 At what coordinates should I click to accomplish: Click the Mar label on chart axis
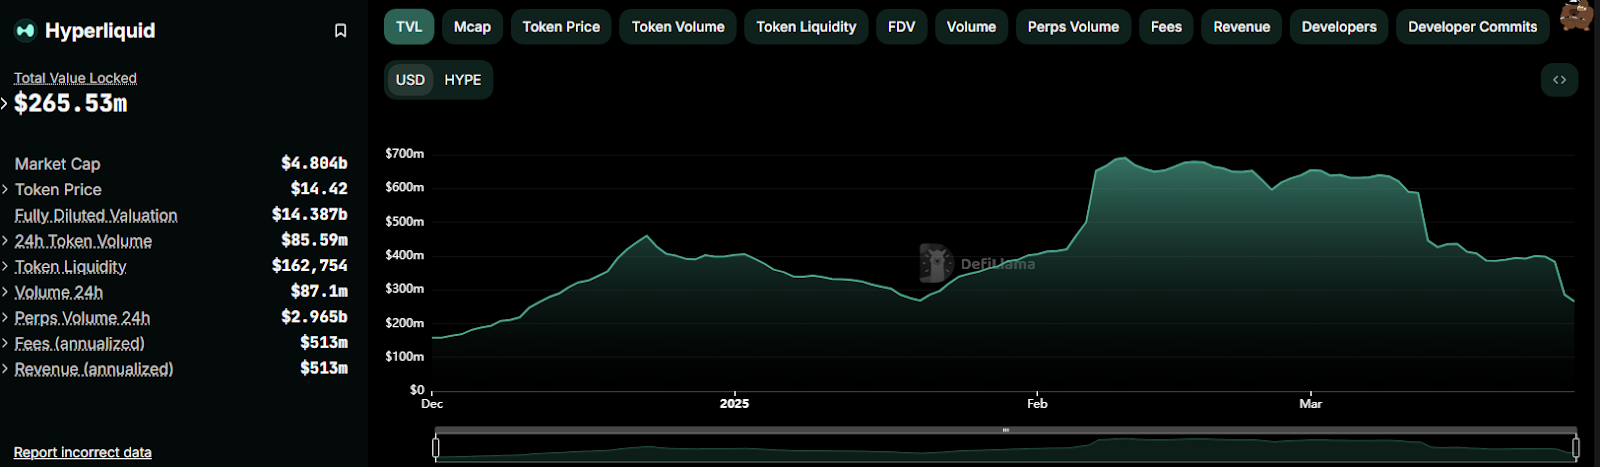point(1310,404)
